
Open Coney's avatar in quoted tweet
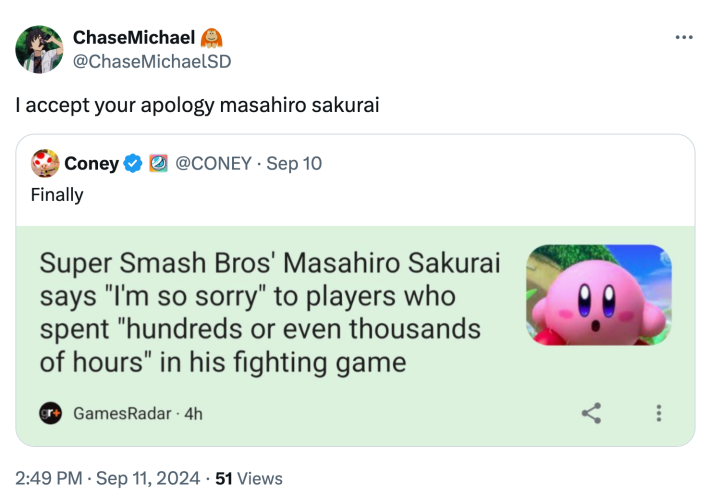44,163
